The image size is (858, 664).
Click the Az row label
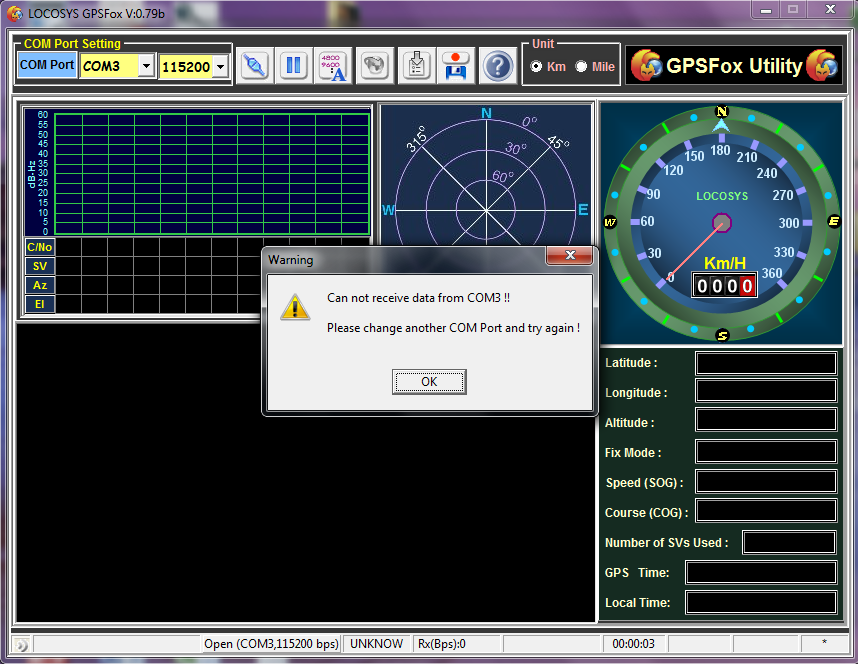[39, 285]
